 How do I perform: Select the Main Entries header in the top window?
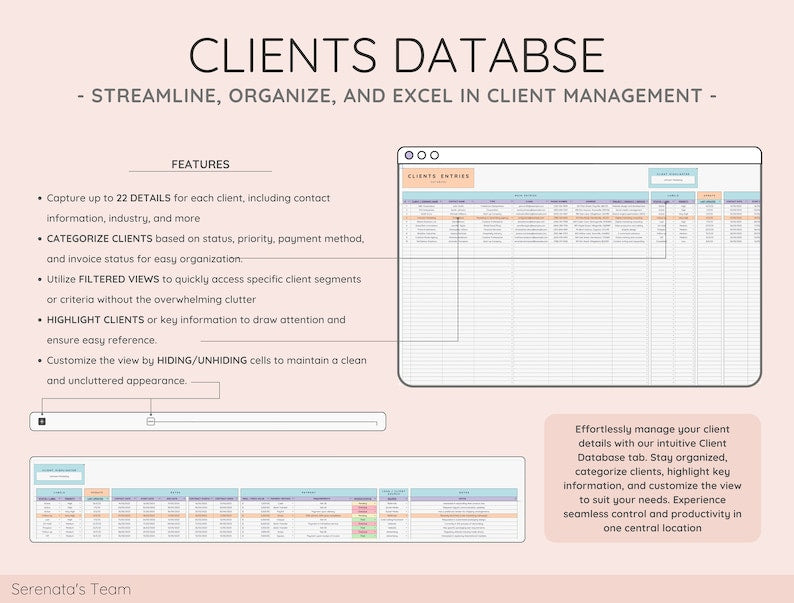pyautogui.click(x=525, y=195)
